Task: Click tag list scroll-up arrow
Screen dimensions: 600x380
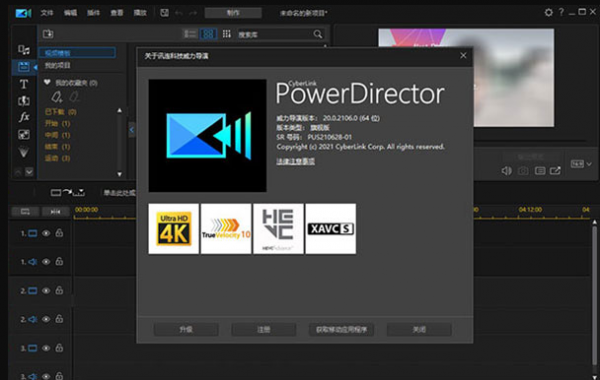Action: pos(119,110)
